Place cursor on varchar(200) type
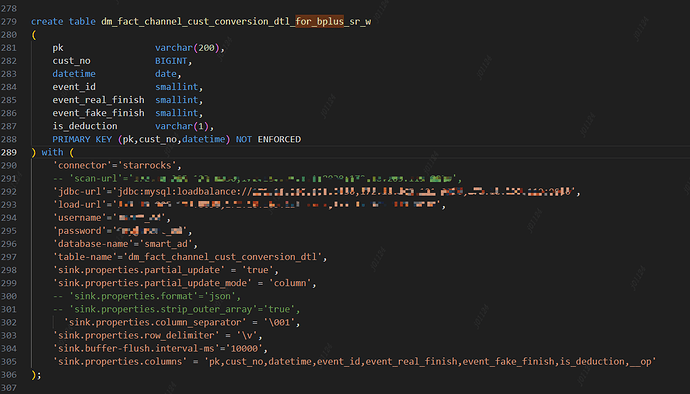Viewport: 690px width, 394px height. tap(187, 48)
